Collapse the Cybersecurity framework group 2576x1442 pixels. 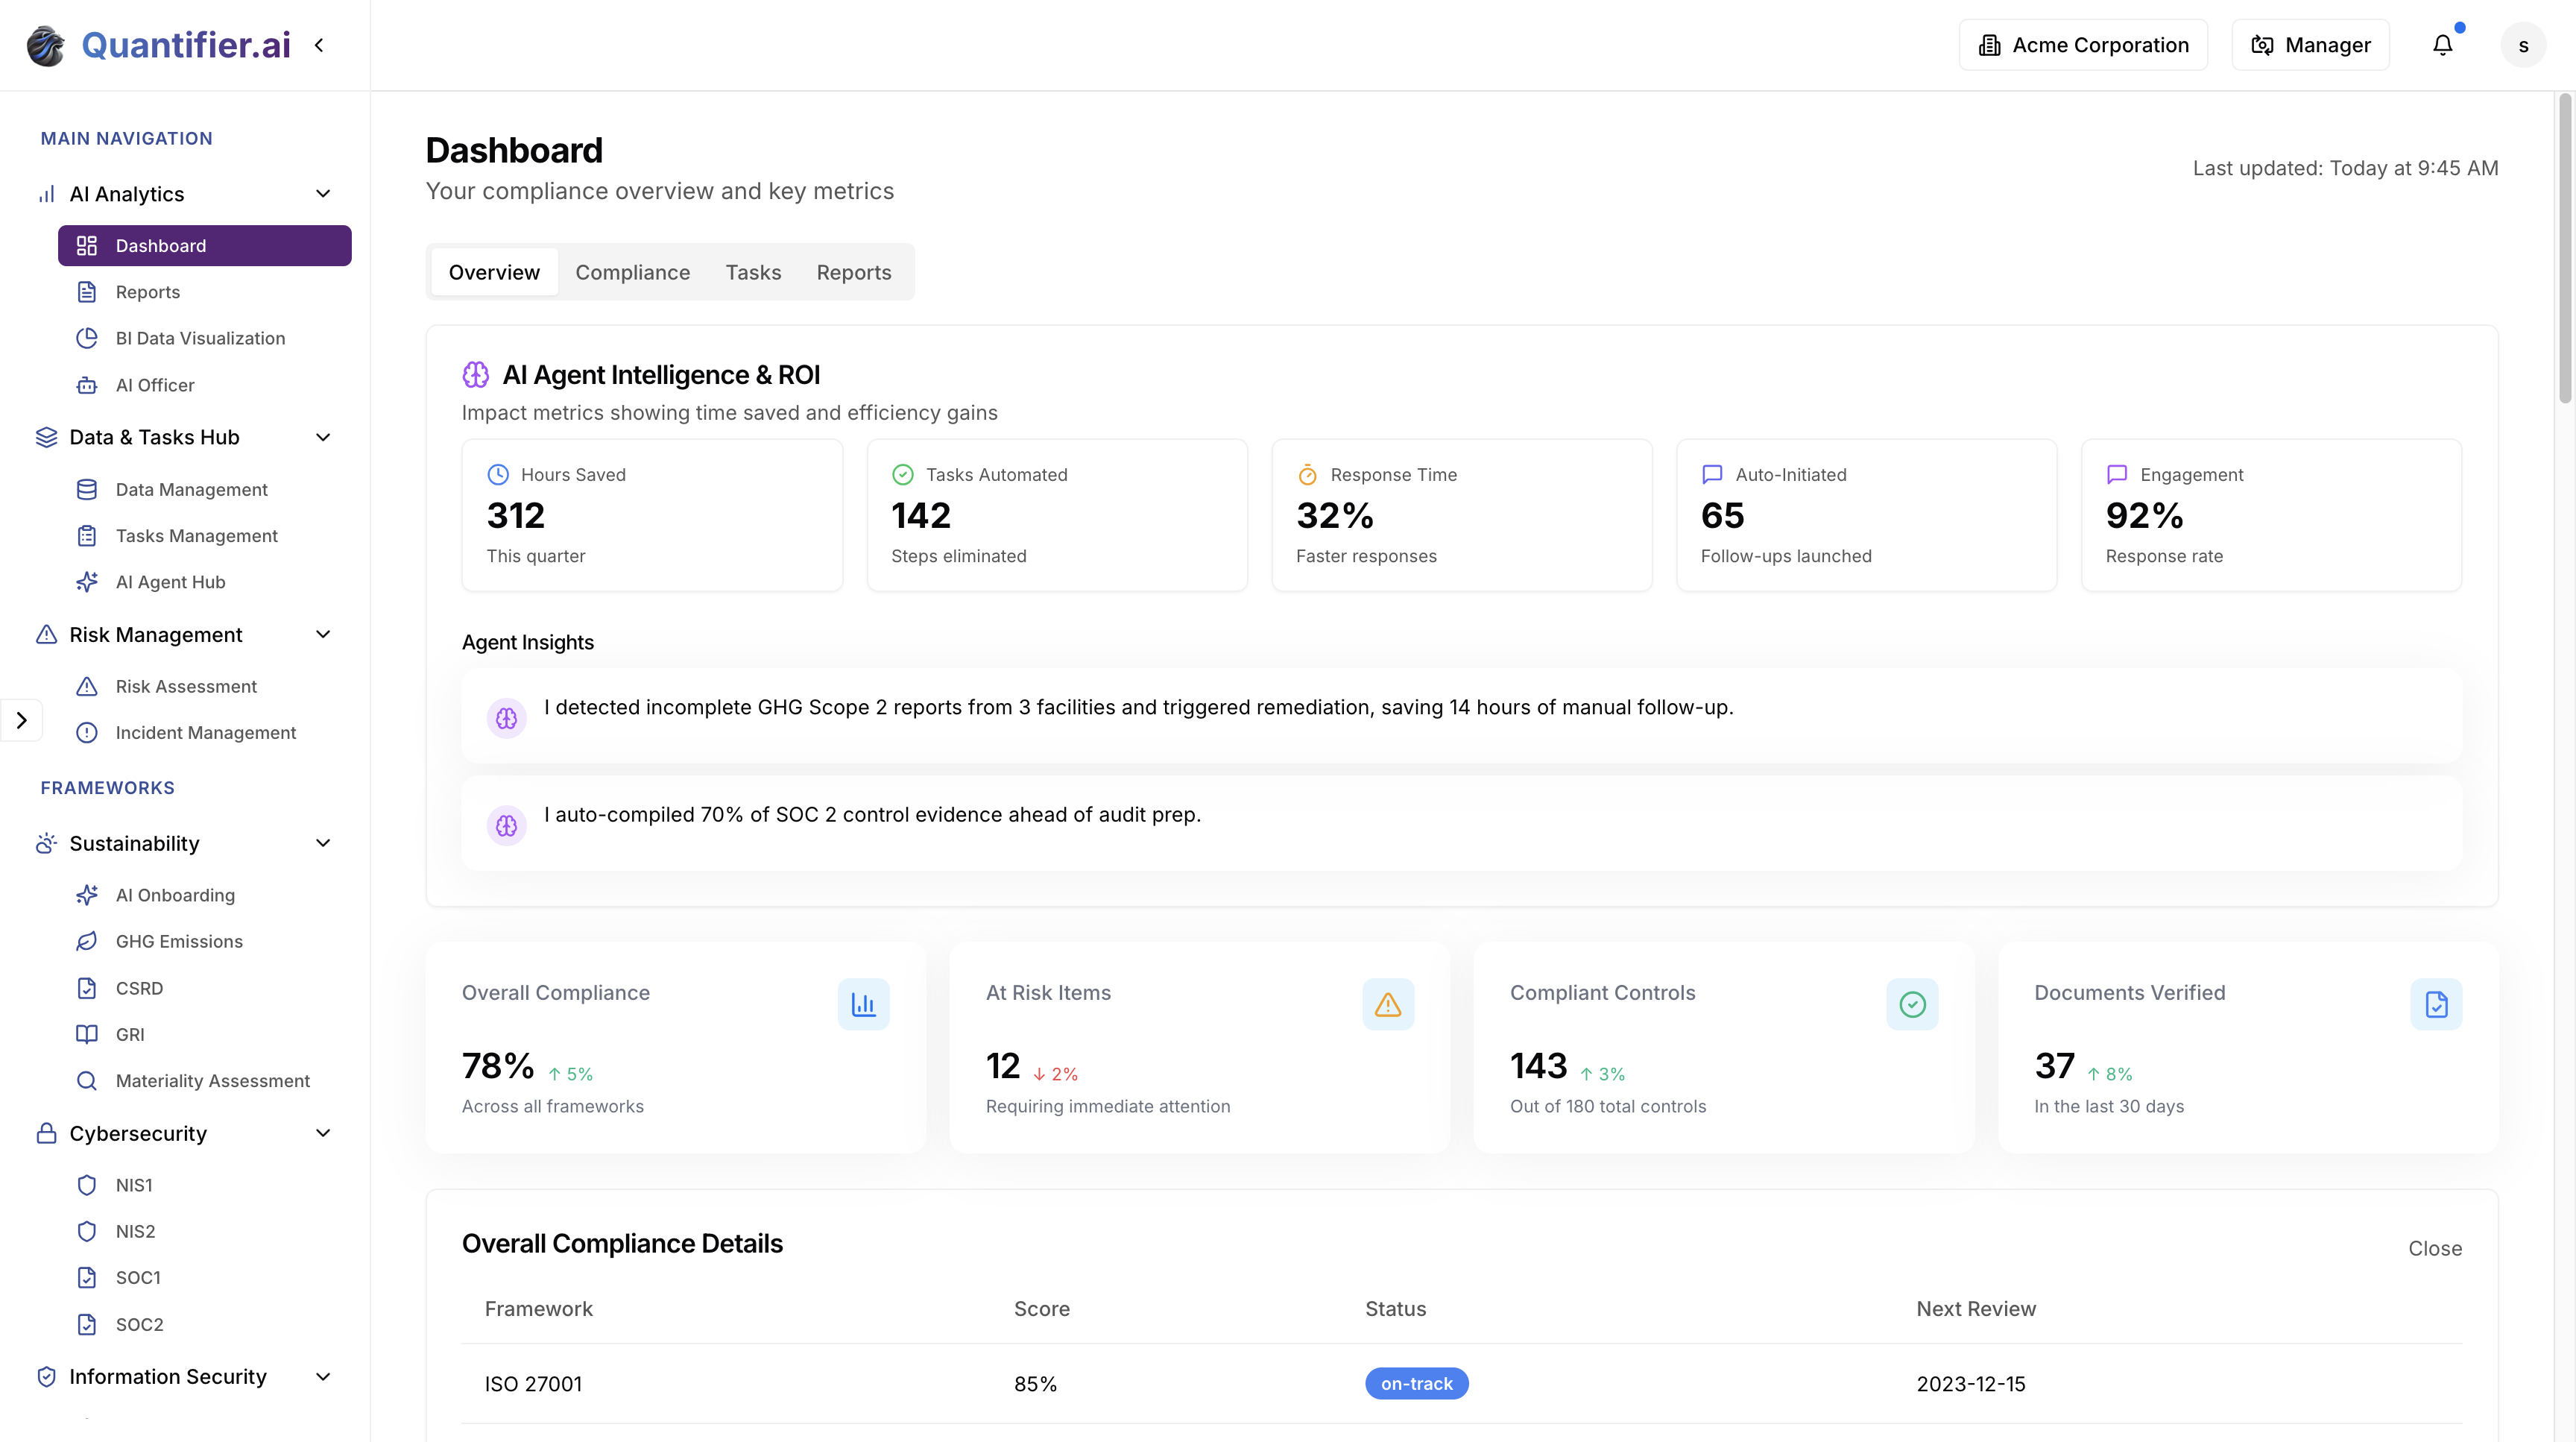(x=323, y=1133)
